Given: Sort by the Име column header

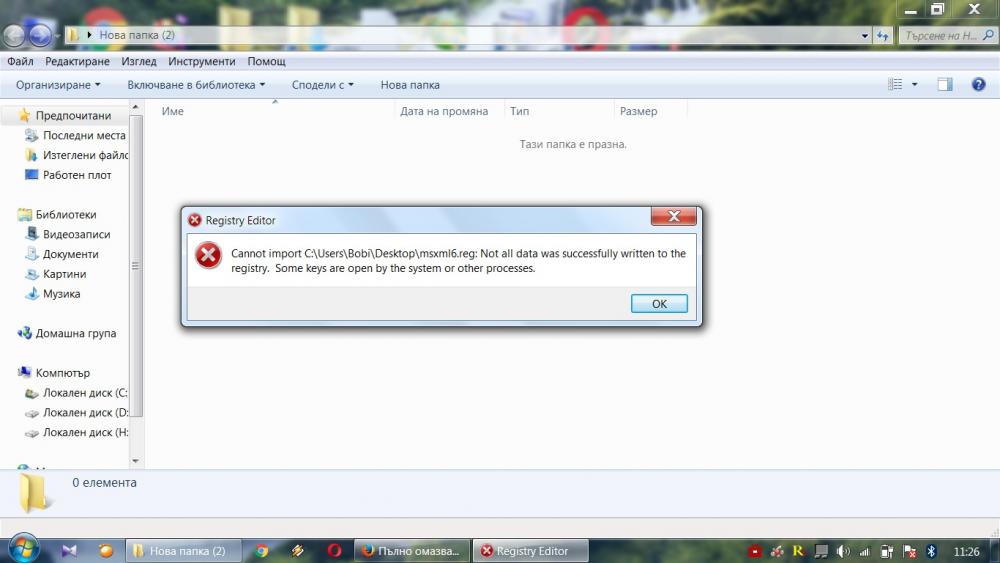Looking at the screenshot, I should 172,111.
